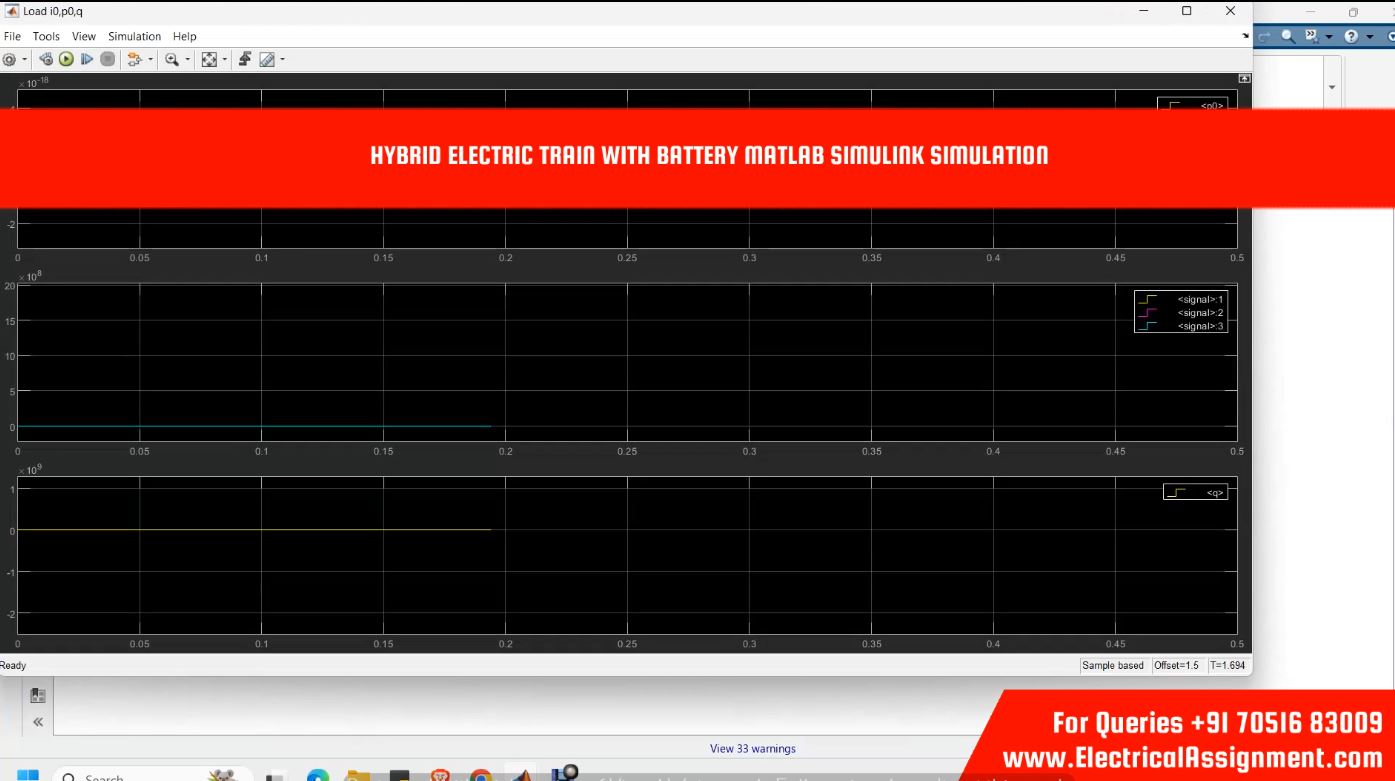Select the Zoom magnifier tool
Image resolution: width=1395 pixels, height=781 pixels.
171,60
